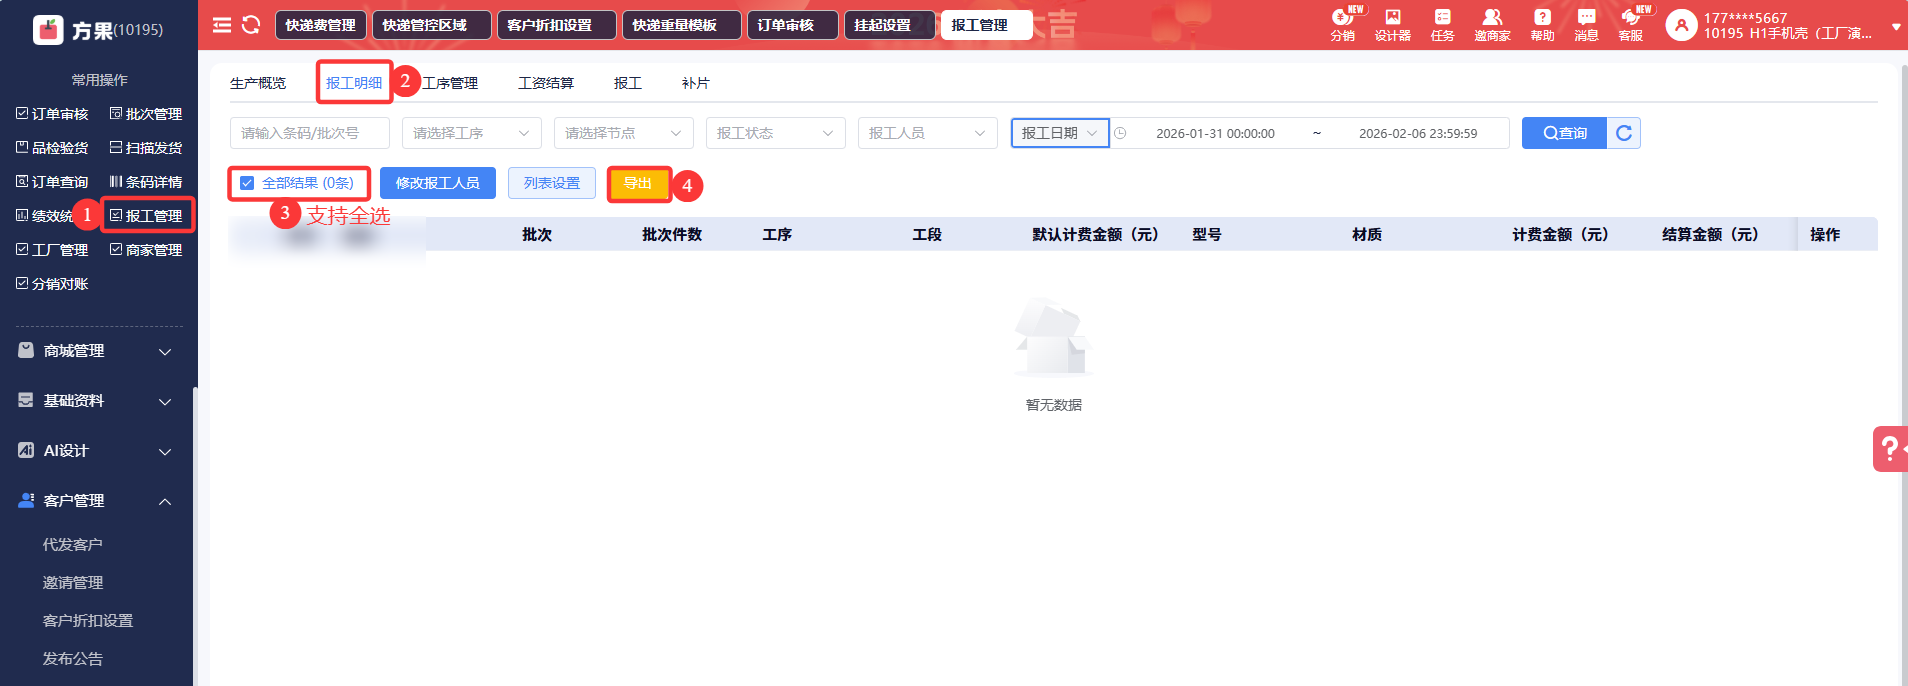Expand the AI设计 sidebar section
Image resolution: width=1908 pixels, height=686 pixels.
pyautogui.click(x=96, y=451)
